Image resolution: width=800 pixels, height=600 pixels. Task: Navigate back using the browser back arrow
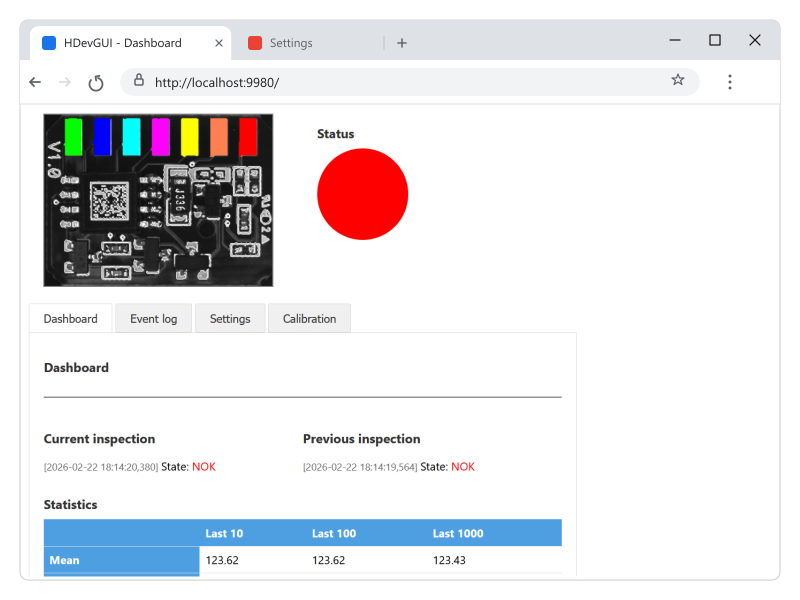tap(35, 82)
